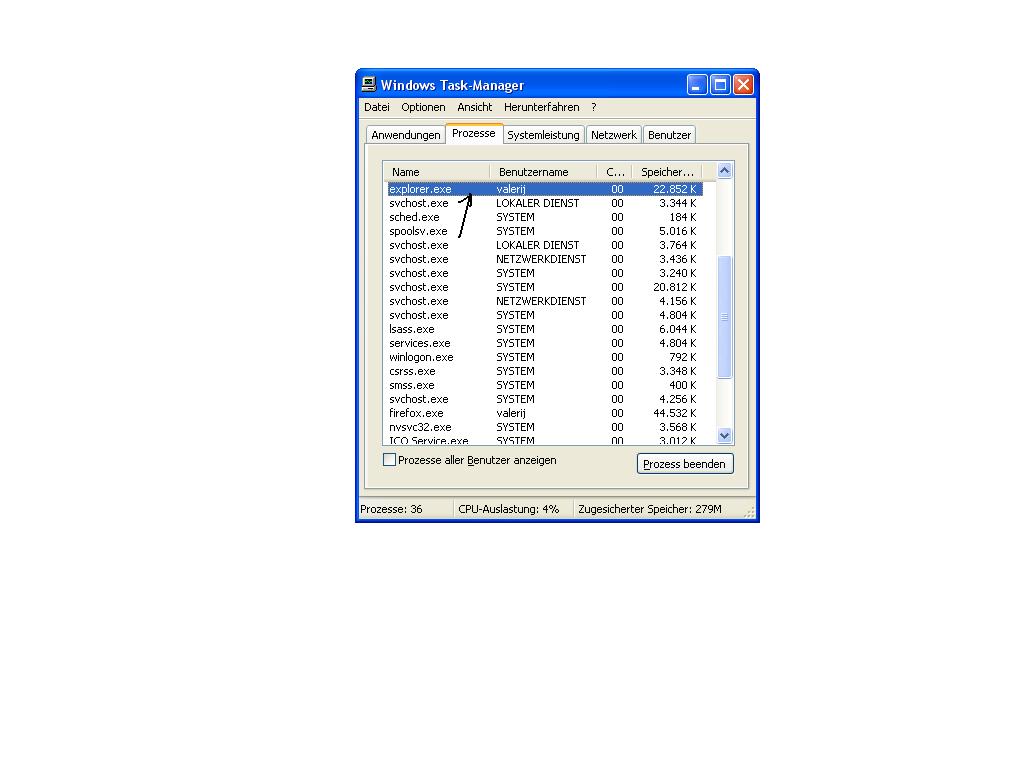Select svchost.exe using 3.436 K memory

[x=545, y=259]
